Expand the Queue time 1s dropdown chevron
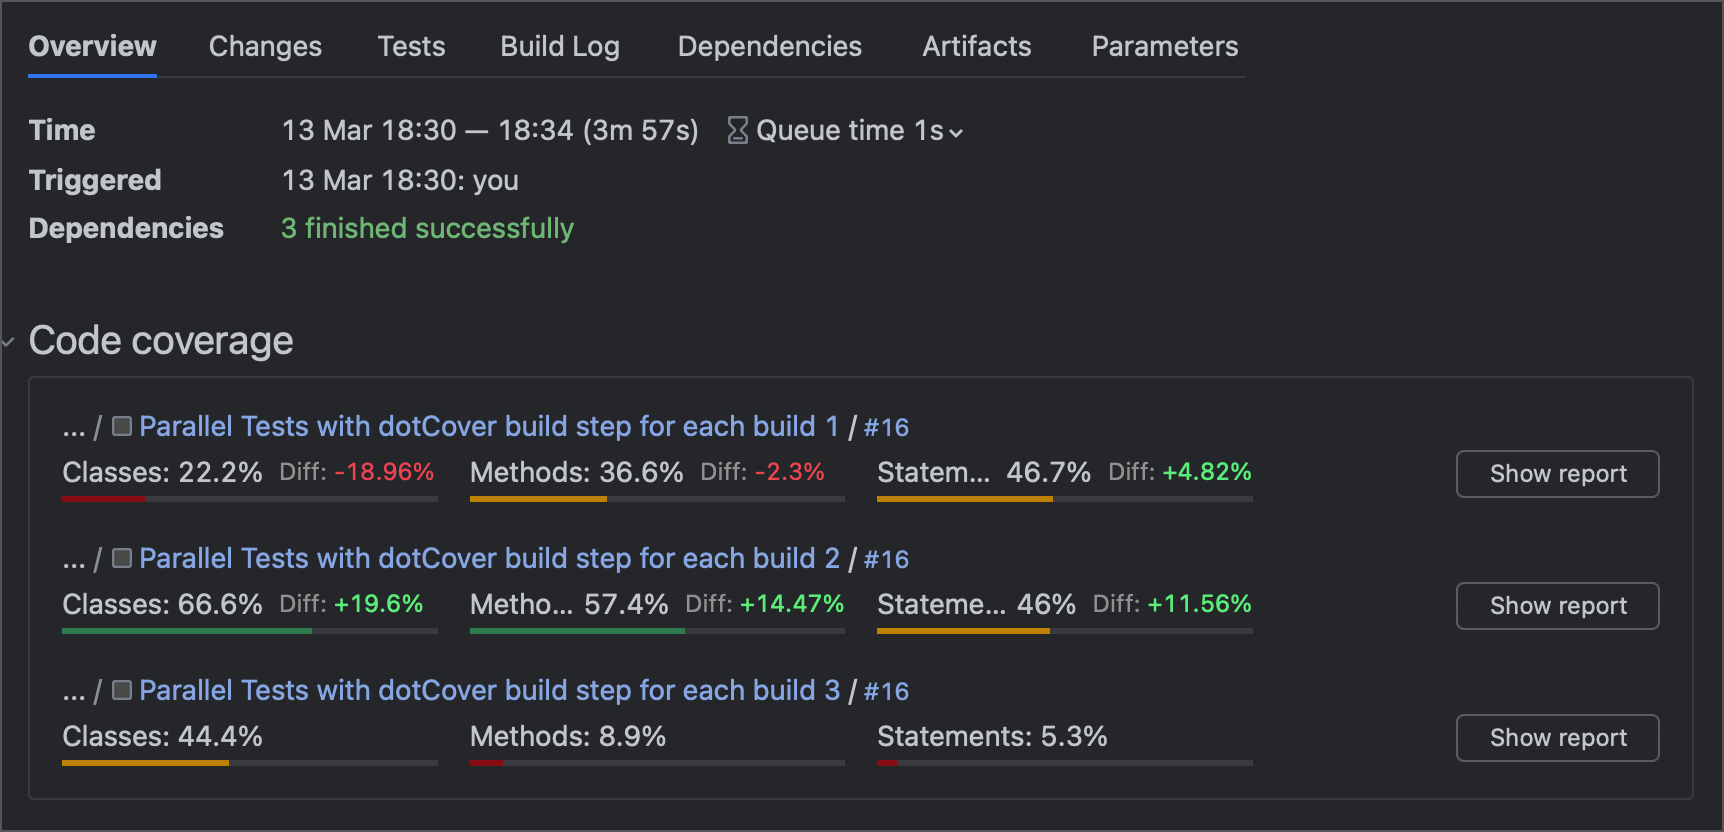This screenshot has height=832, width=1724. point(956,132)
